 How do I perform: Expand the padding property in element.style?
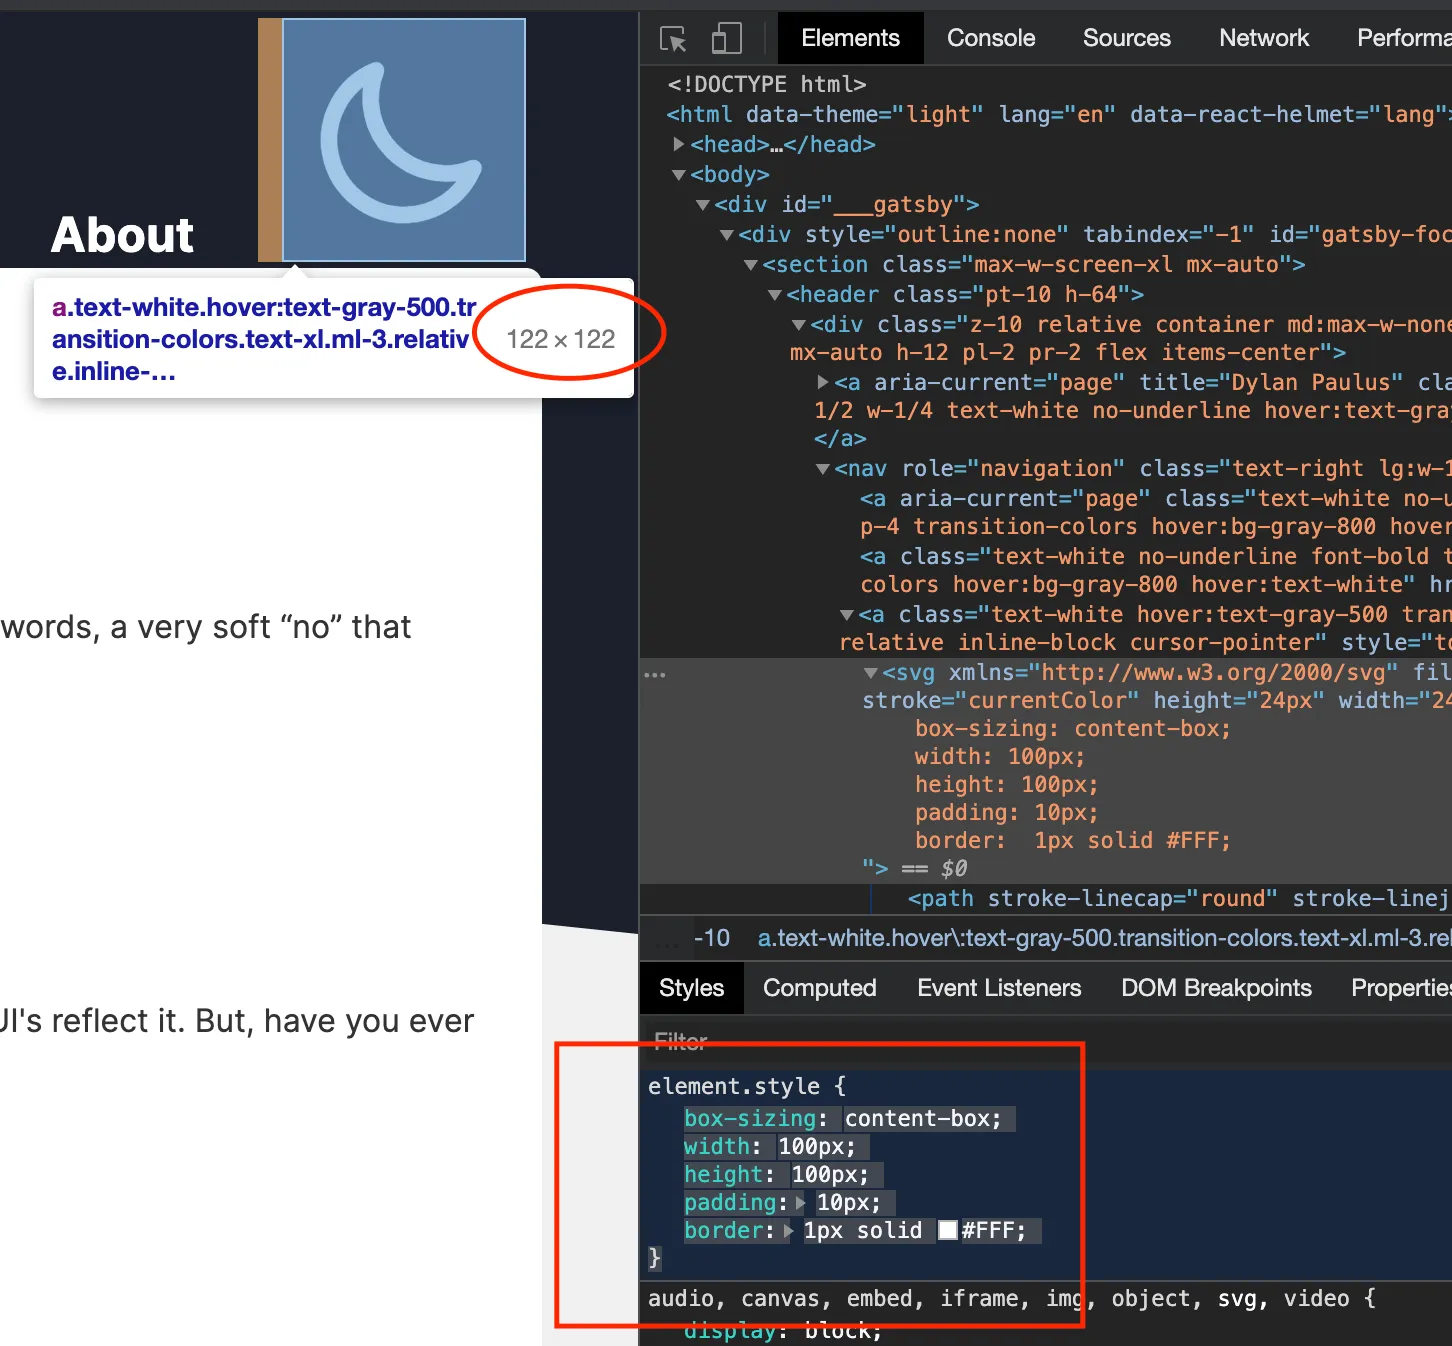pyautogui.click(x=800, y=1202)
